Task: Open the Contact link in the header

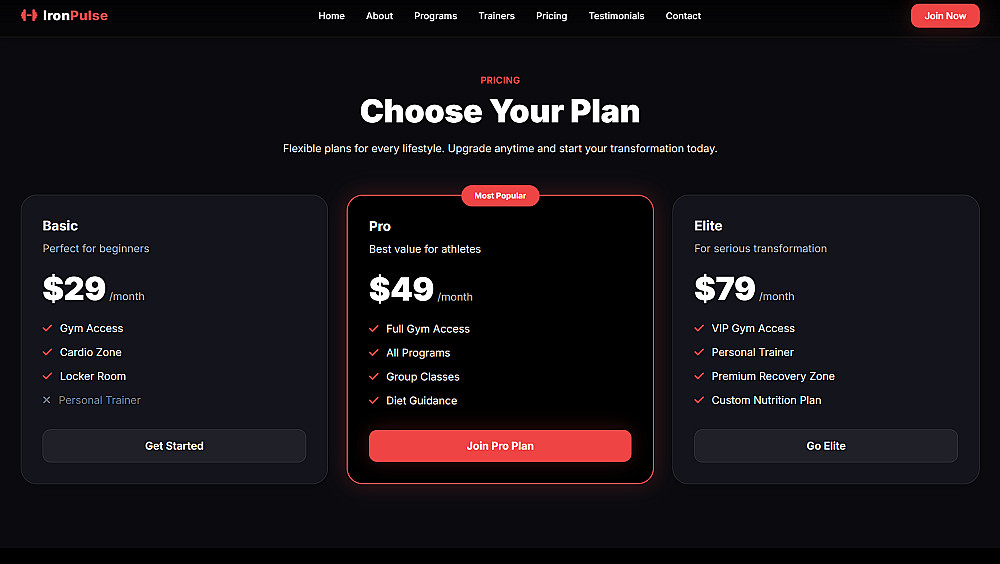Action: 683,16
